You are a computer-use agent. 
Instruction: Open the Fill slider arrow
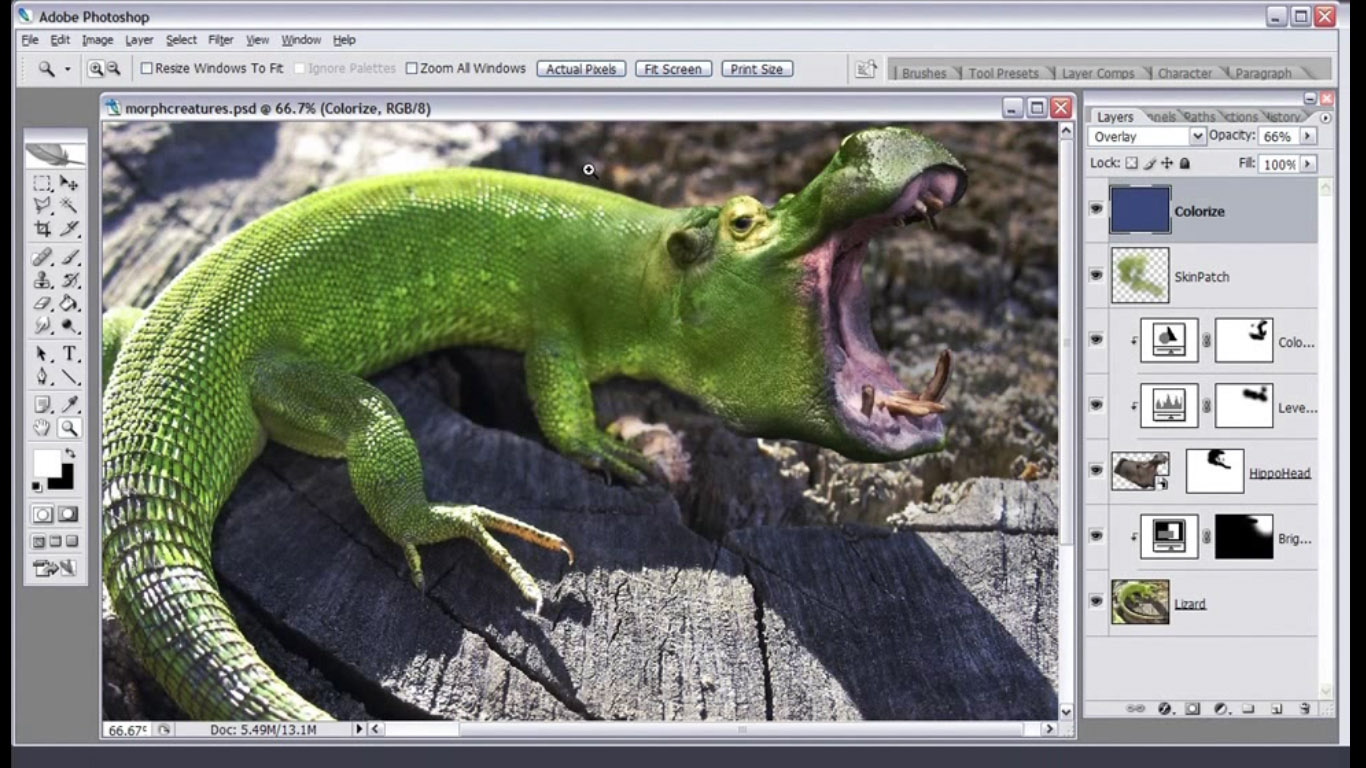coord(1308,164)
